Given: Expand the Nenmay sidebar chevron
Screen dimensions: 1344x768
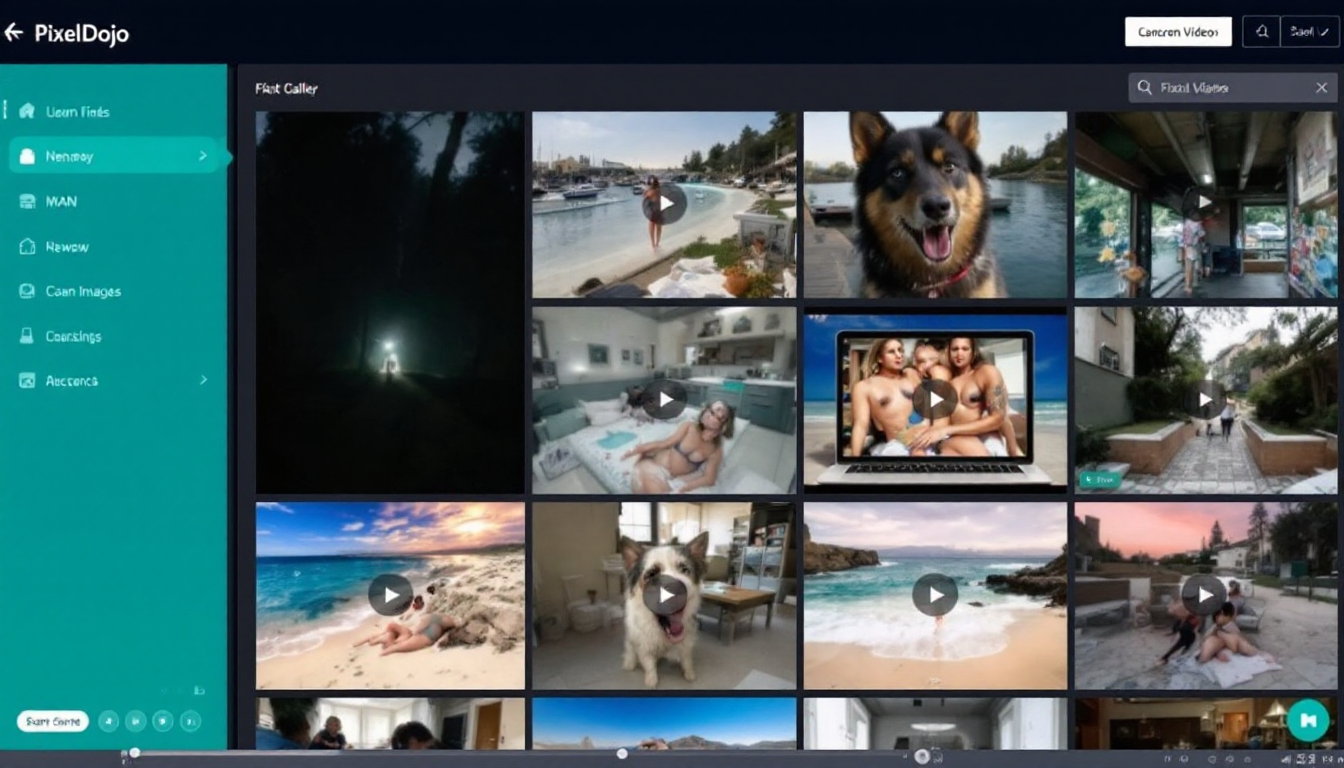Looking at the screenshot, I should (203, 156).
